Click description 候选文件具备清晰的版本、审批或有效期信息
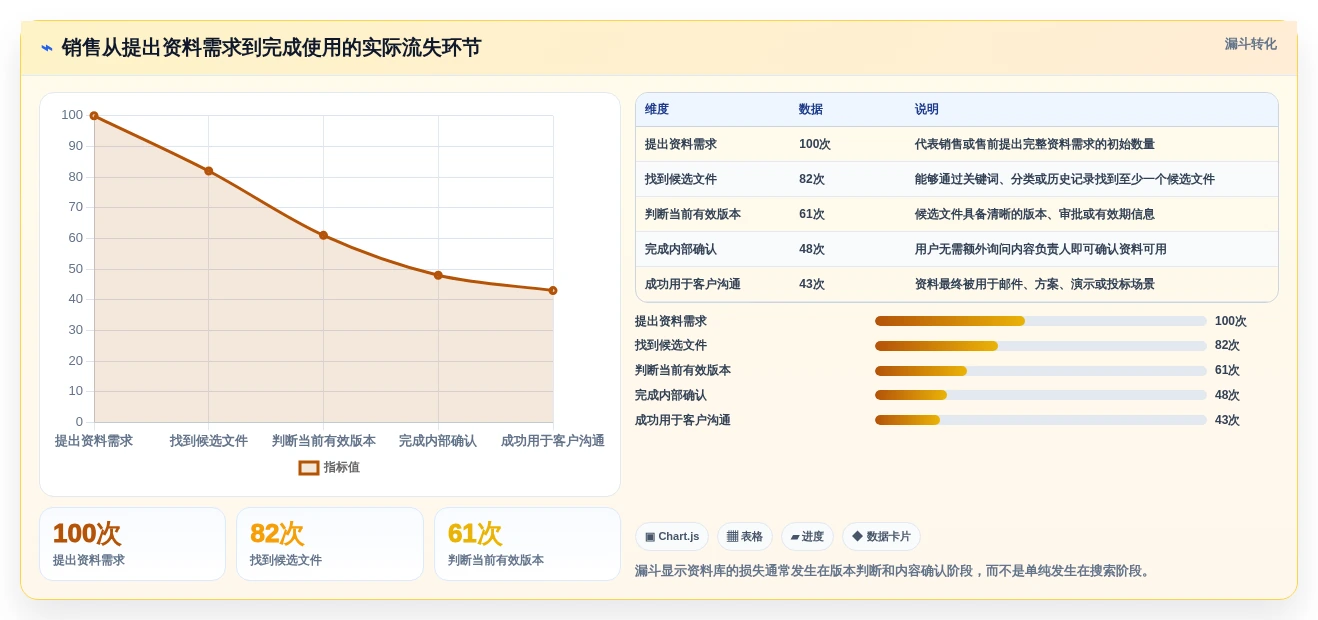Image resolution: width=1318 pixels, height=620 pixels. point(1035,214)
